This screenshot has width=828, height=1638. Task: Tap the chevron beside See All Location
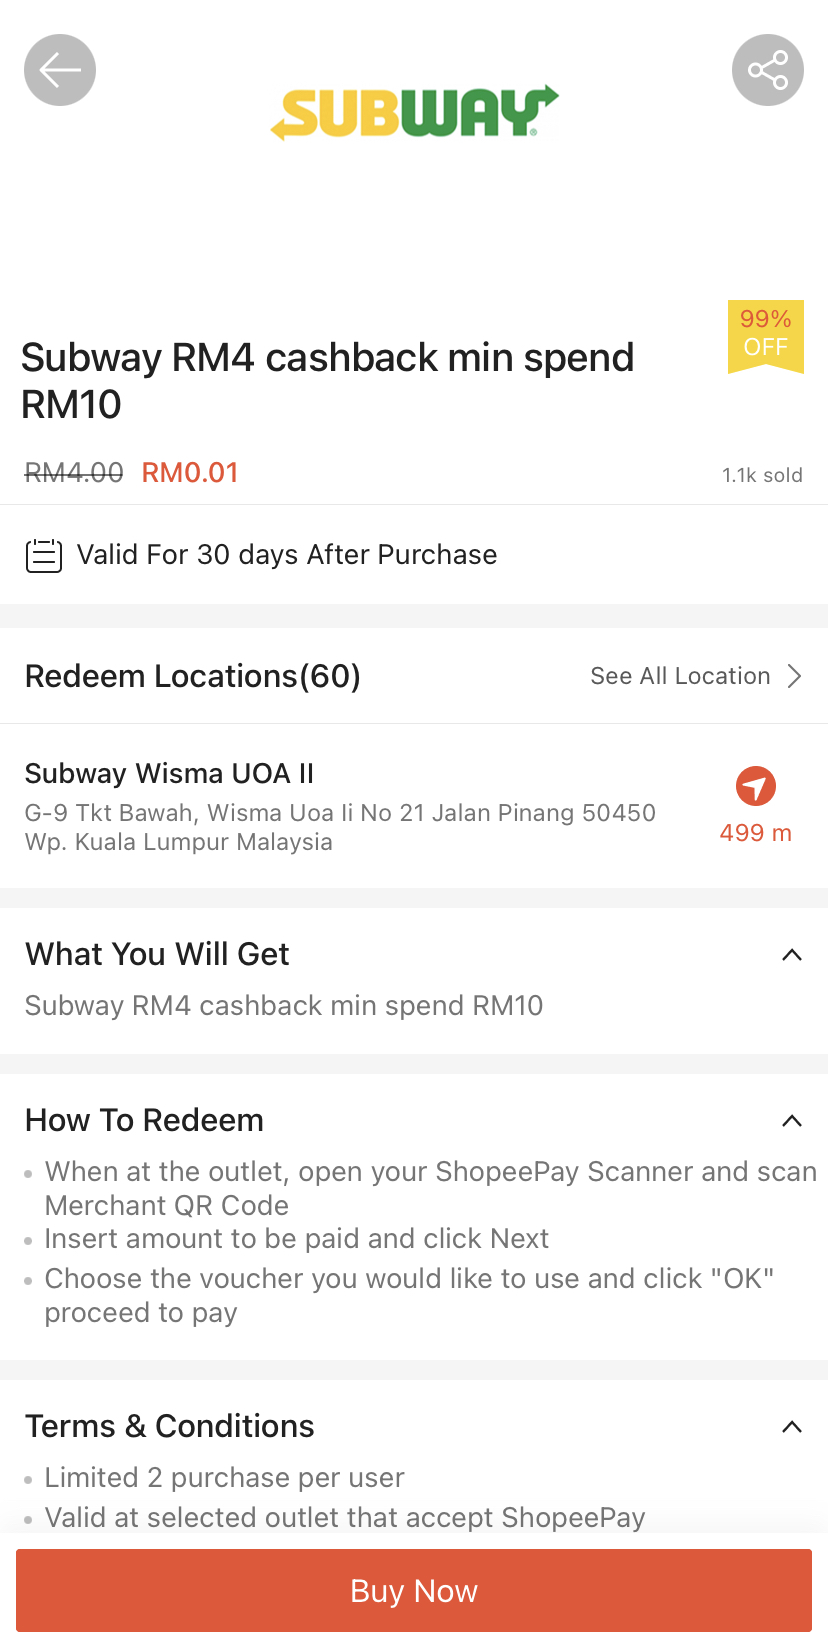pyautogui.click(x=795, y=676)
